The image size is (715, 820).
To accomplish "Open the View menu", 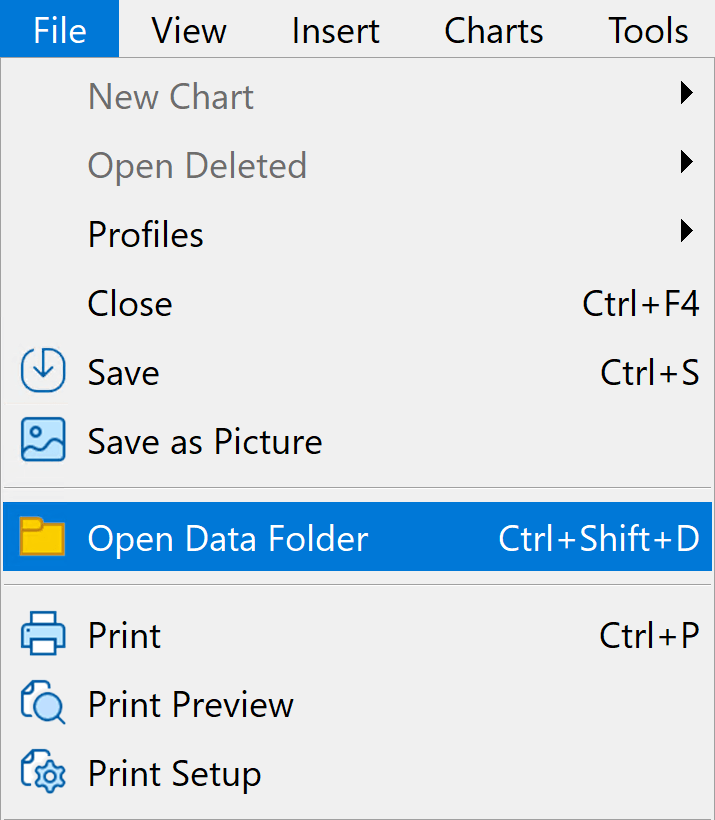I will [189, 29].
